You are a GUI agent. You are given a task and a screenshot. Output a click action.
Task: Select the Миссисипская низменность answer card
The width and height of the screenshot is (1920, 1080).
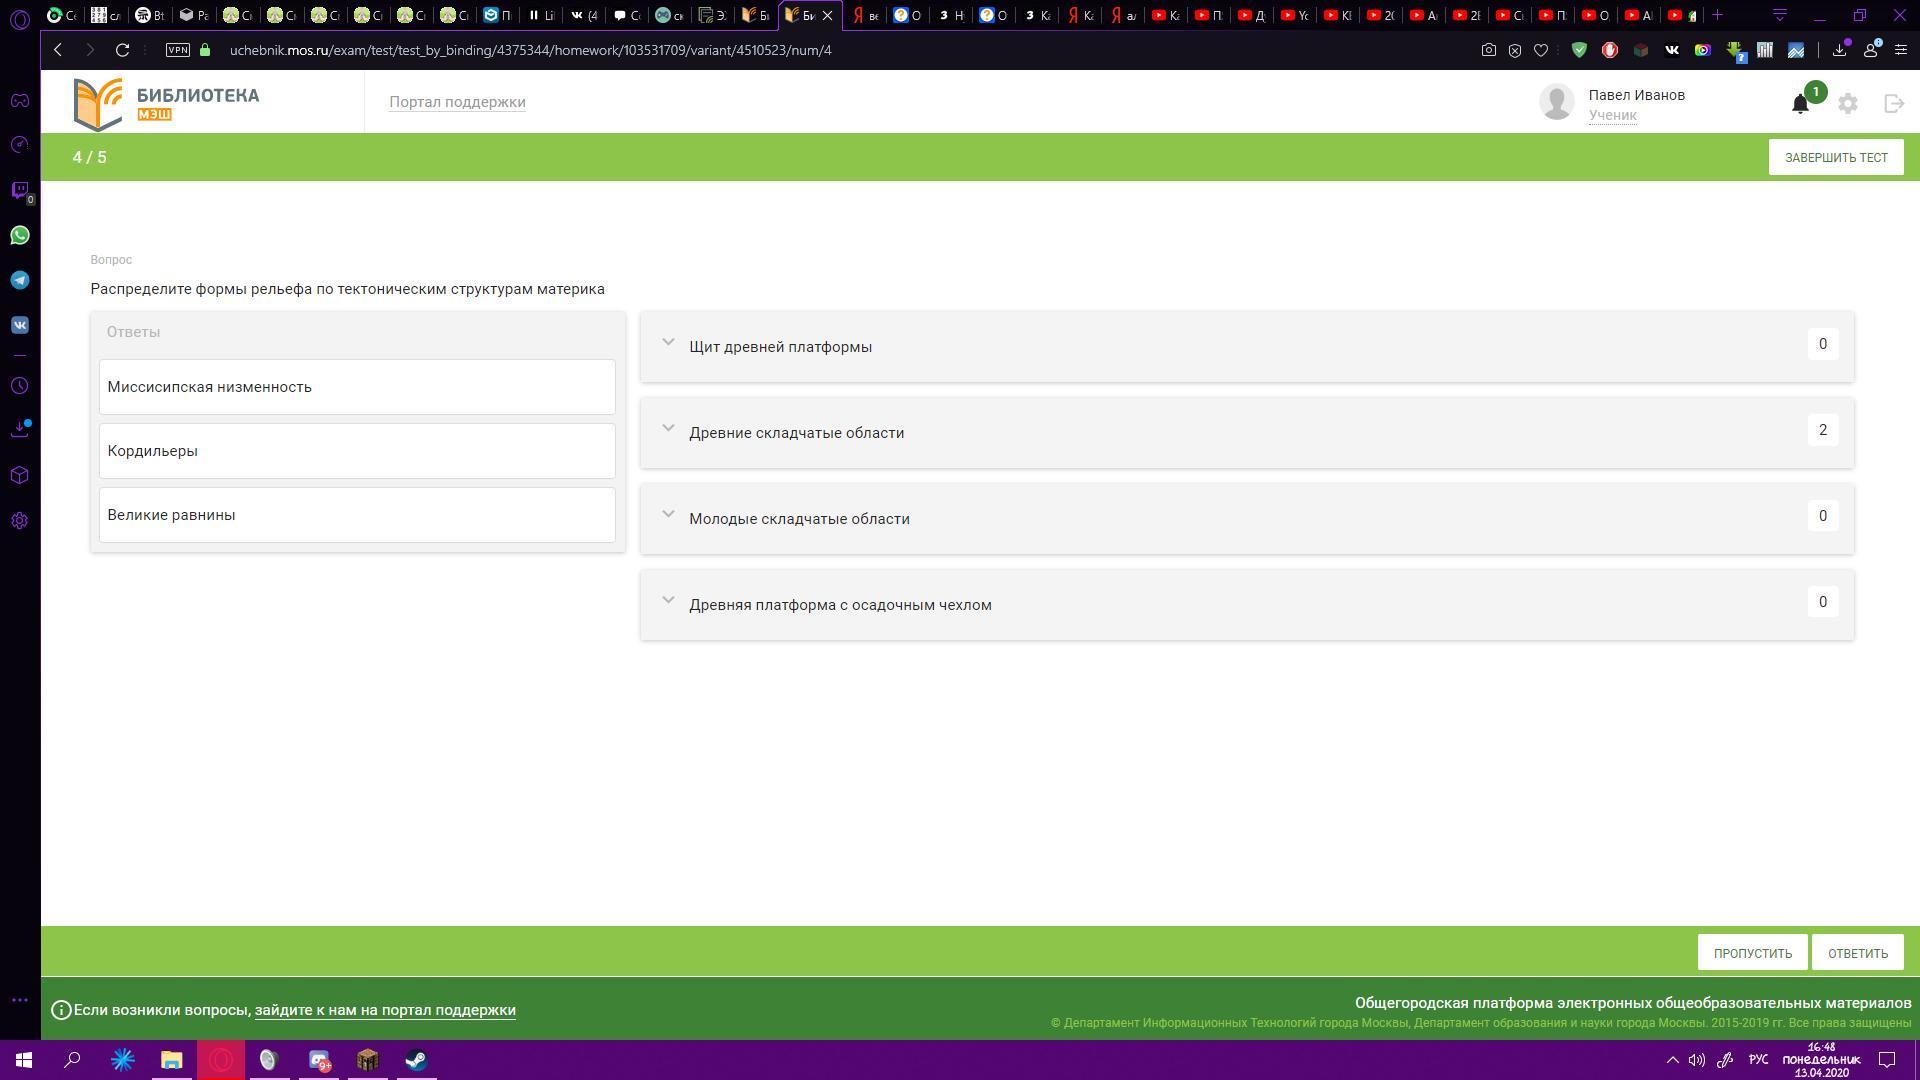357,387
